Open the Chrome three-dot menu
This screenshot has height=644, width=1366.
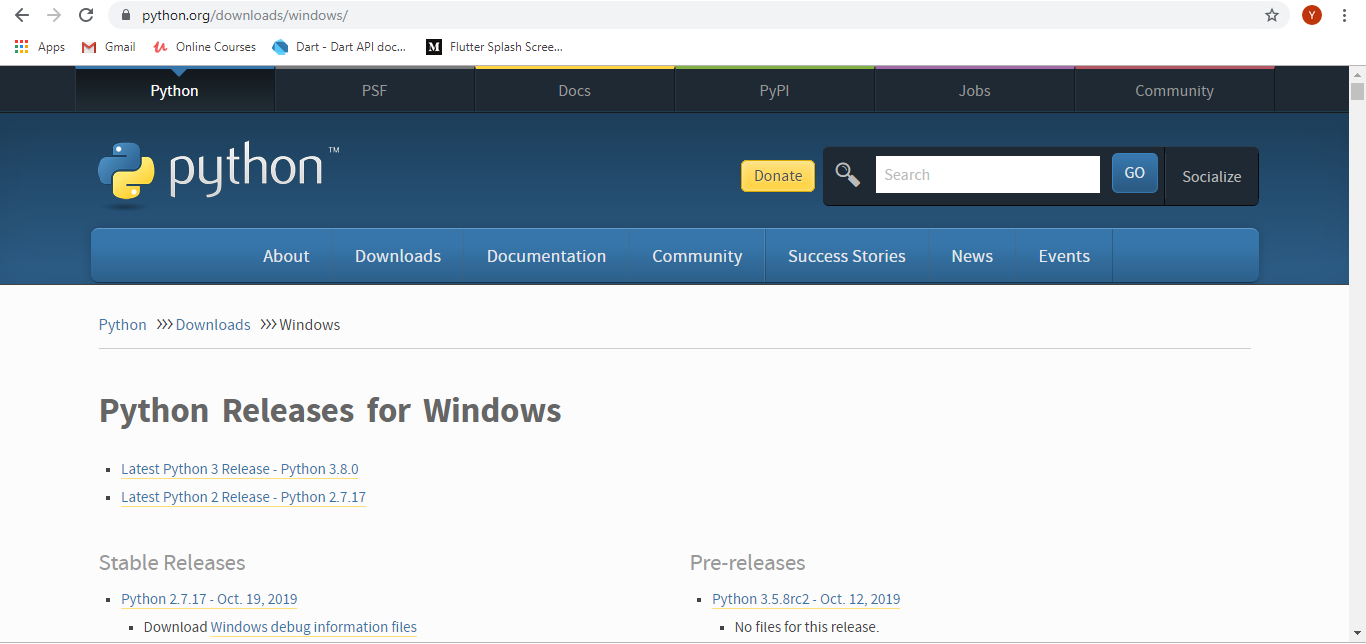tap(1344, 16)
